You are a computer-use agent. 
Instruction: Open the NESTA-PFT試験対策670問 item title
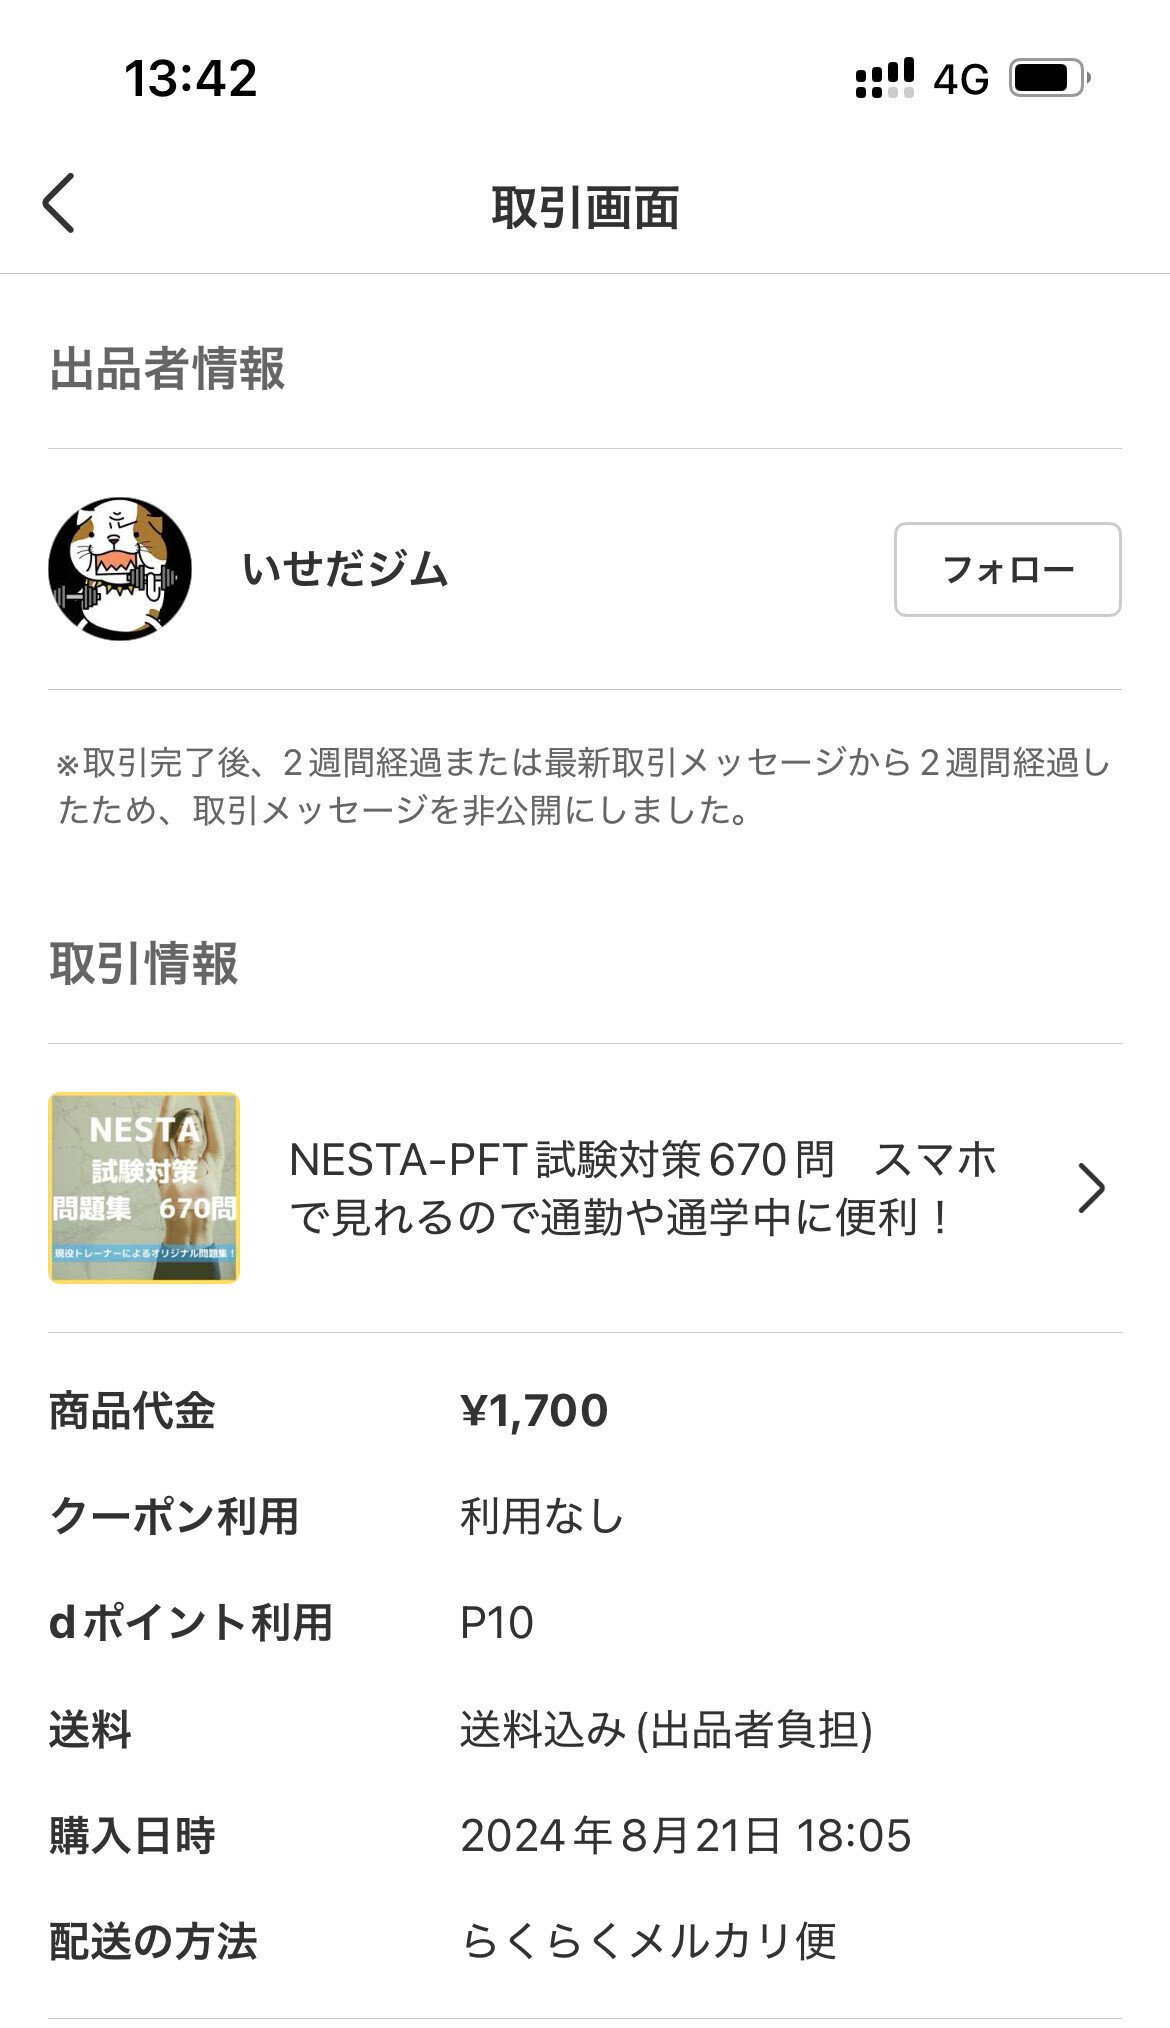point(642,1188)
